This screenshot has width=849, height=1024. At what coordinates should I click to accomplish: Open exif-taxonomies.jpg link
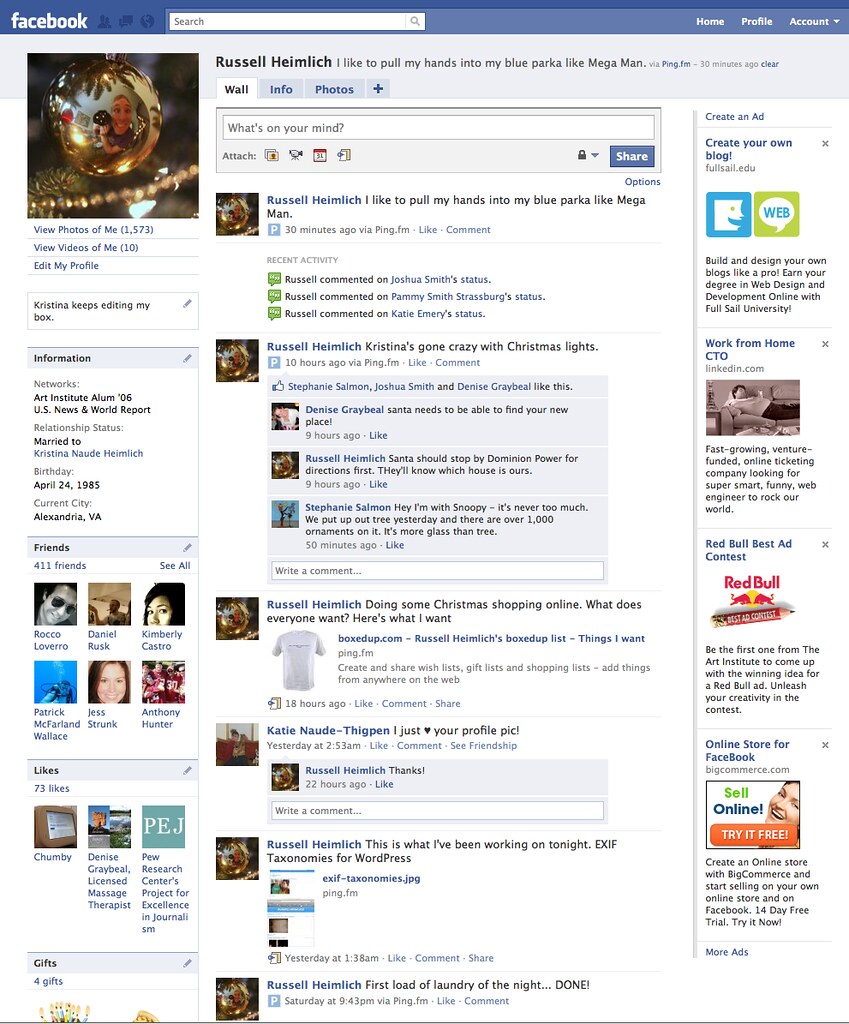point(371,878)
